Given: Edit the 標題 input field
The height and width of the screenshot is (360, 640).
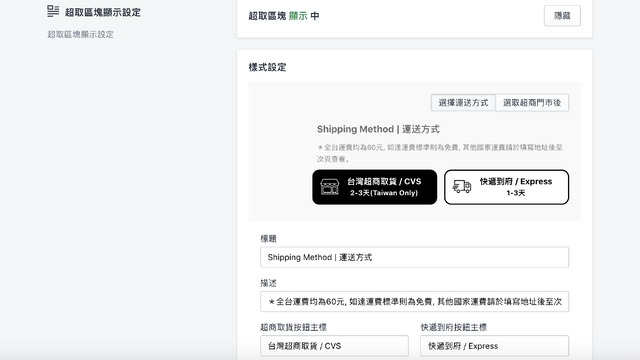Looking at the screenshot, I should click(x=415, y=257).
